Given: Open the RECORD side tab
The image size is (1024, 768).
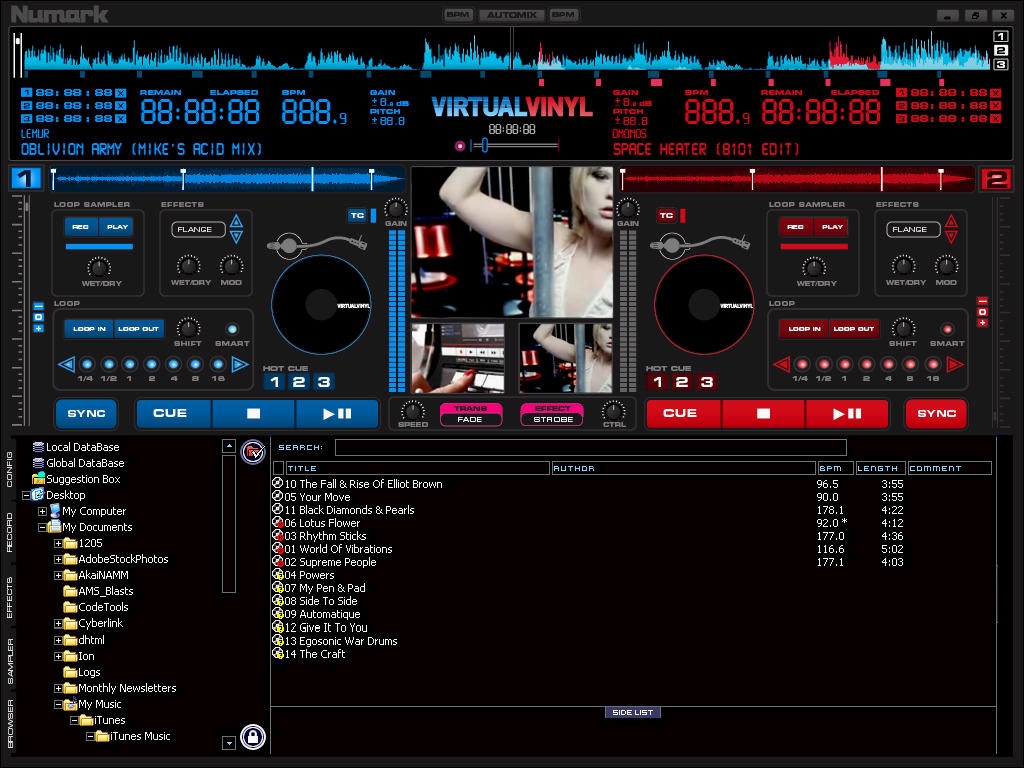Looking at the screenshot, I should click(x=9, y=532).
